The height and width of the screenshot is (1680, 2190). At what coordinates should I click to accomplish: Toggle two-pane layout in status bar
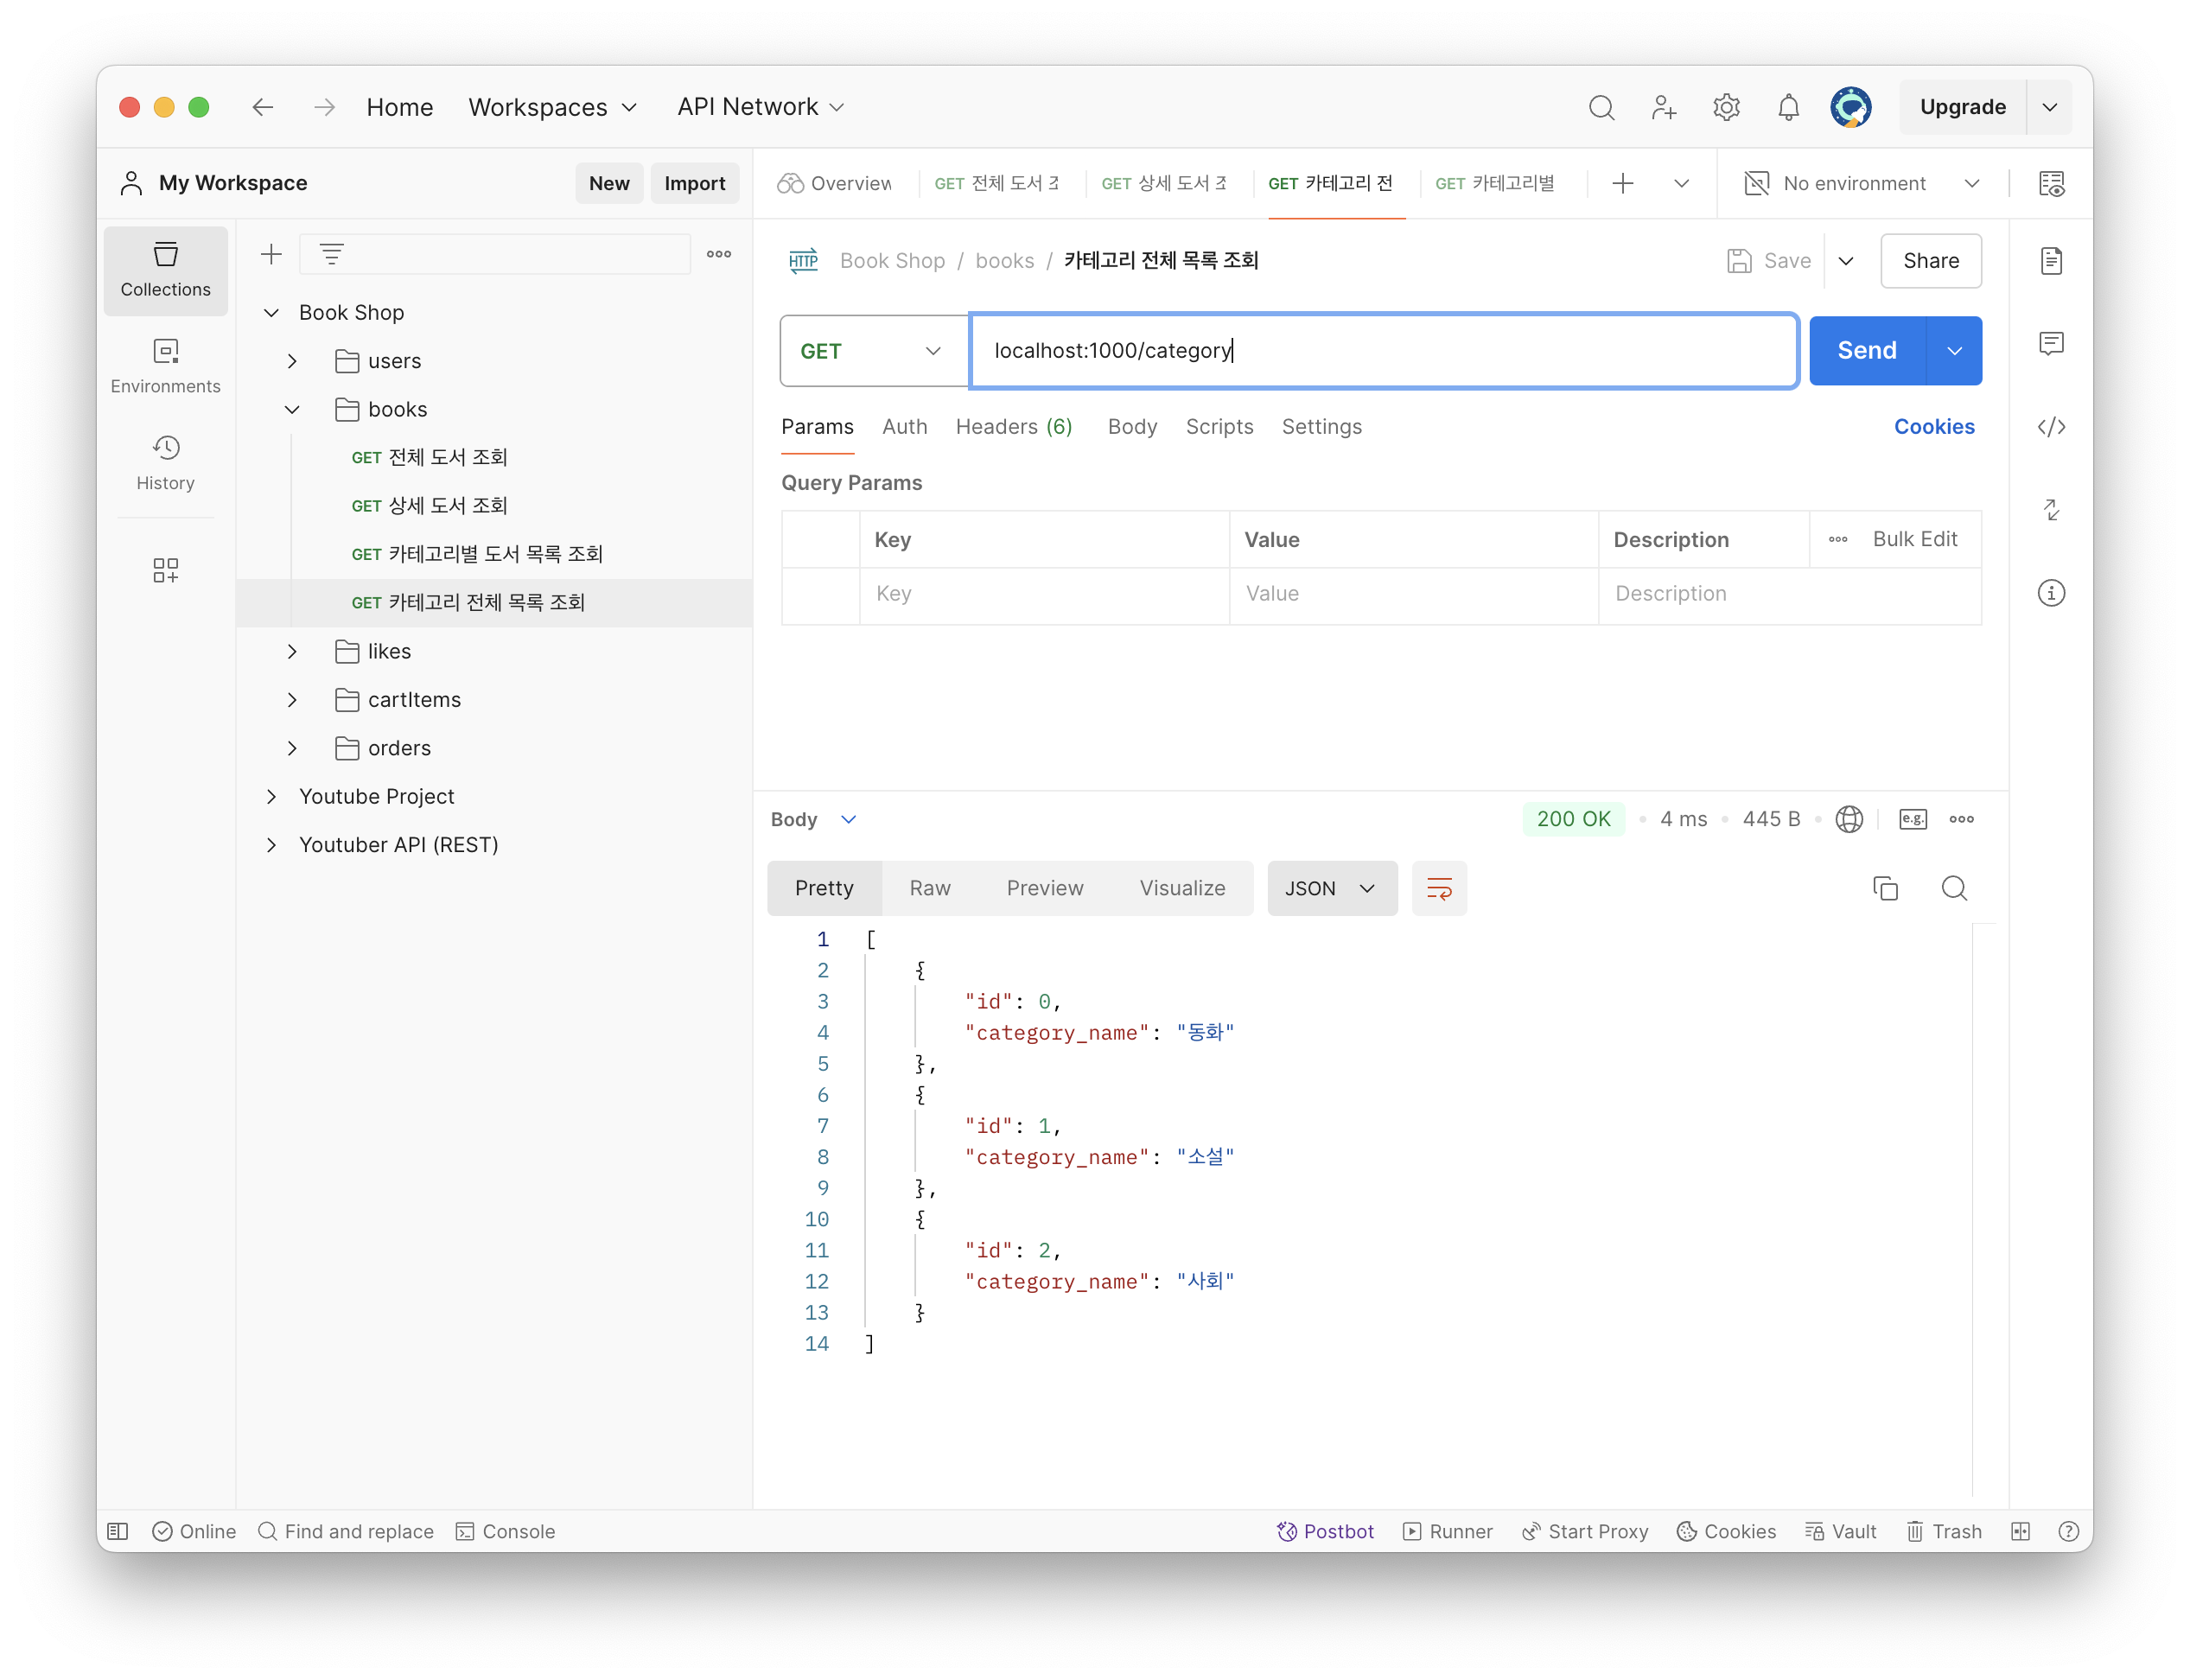2020,1531
